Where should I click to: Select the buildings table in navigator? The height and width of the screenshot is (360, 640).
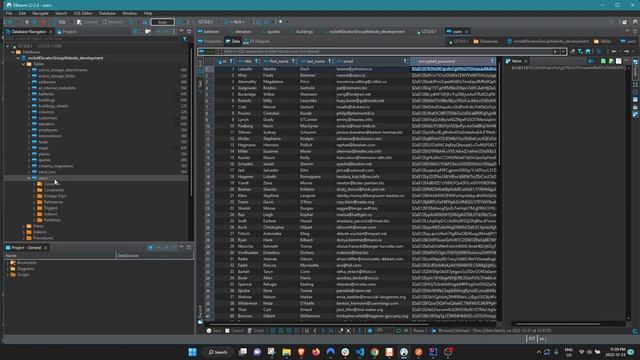click(47, 100)
